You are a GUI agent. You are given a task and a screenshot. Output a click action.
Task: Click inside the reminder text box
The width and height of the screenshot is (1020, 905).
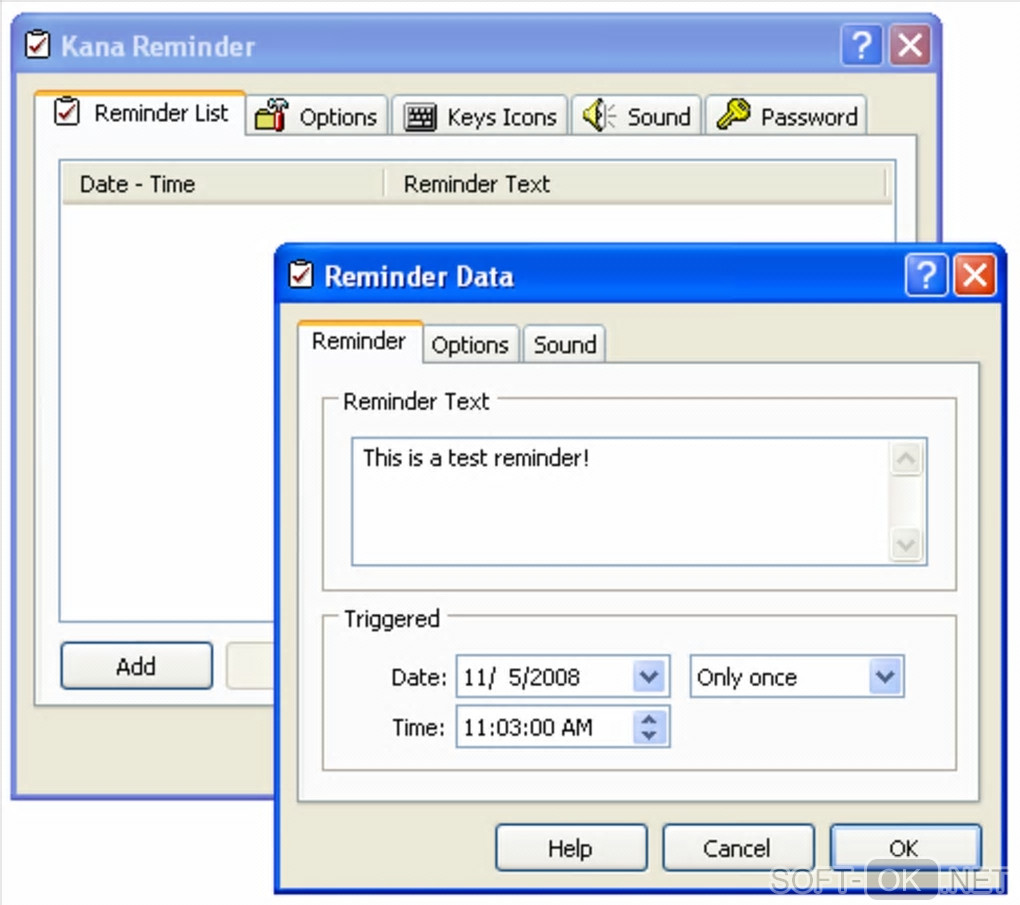pyautogui.click(x=621, y=501)
